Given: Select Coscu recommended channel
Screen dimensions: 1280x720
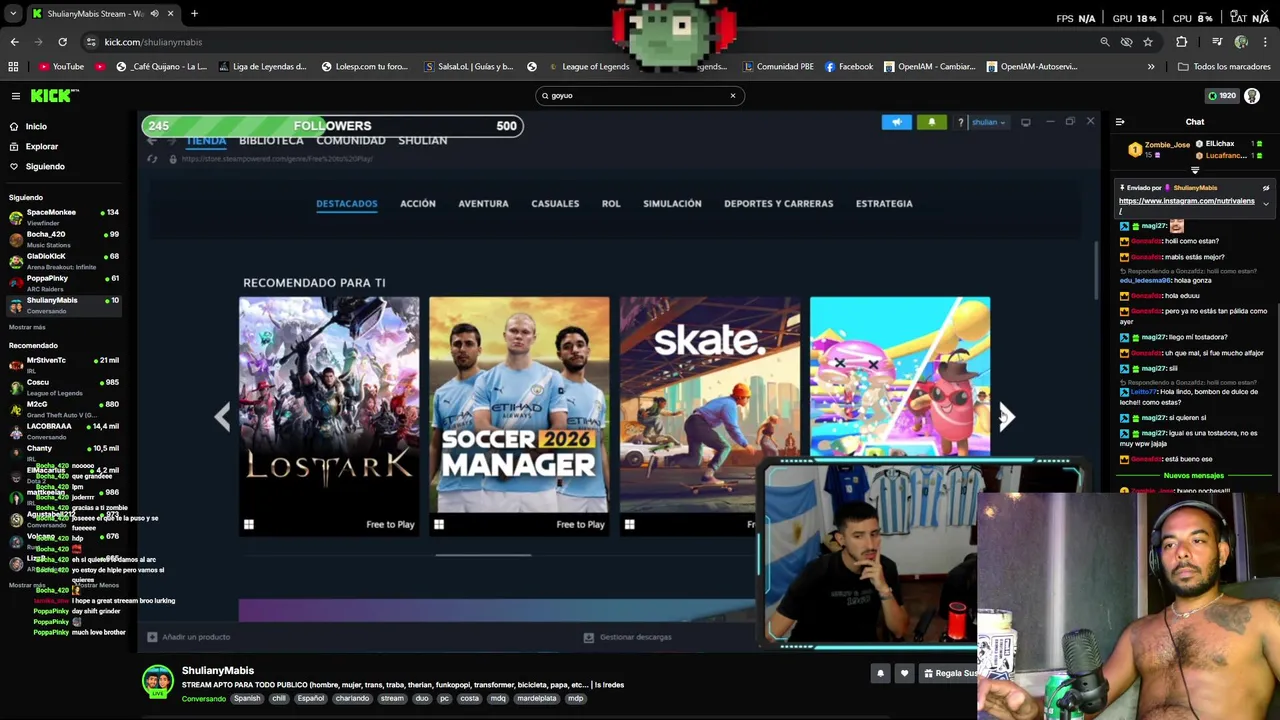Looking at the screenshot, I should point(62,386).
